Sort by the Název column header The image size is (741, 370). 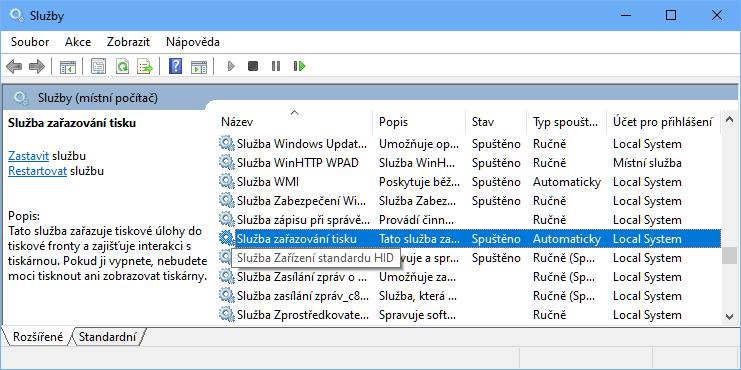tap(294, 122)
